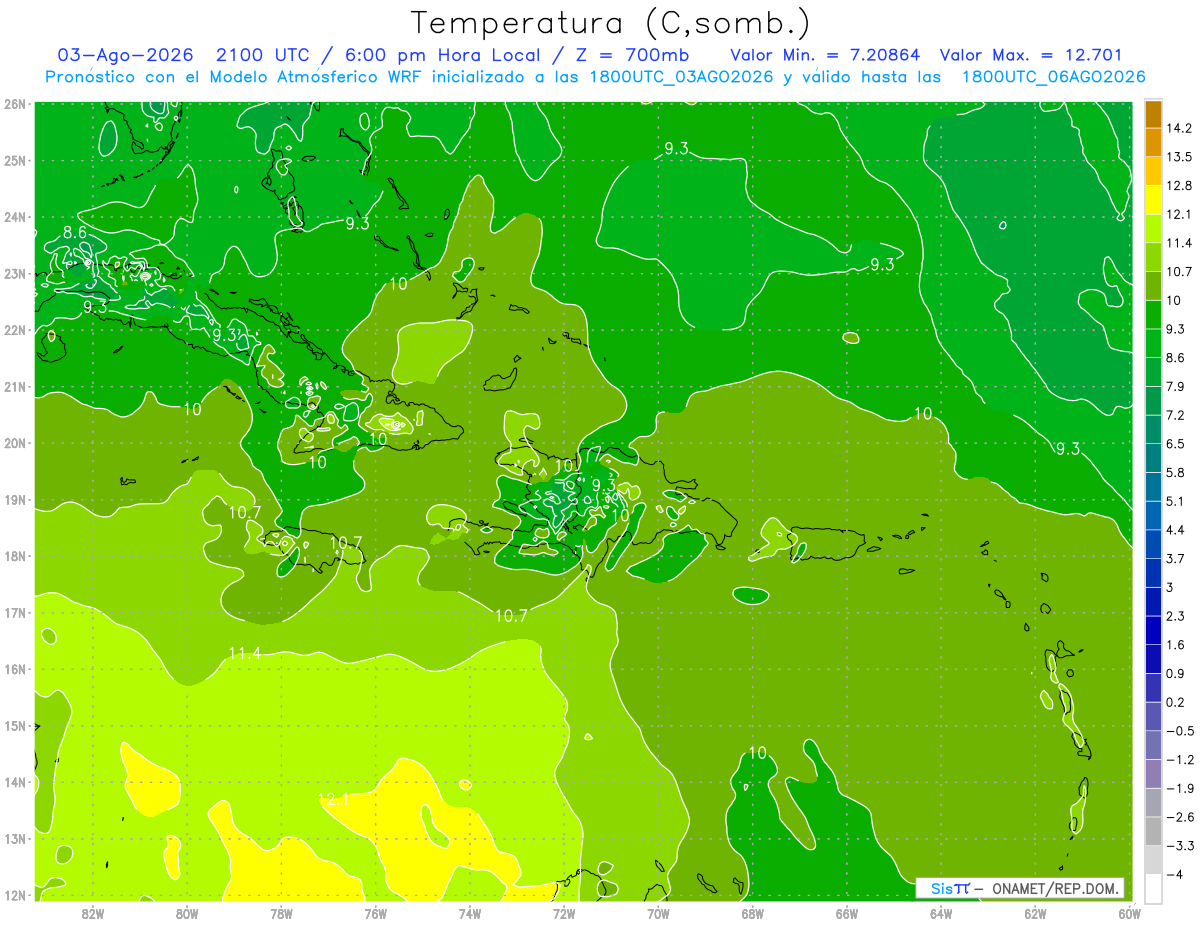Image resolution: width=1200 pixels, height=927 pixels.
Task: Click the latitude axis label '22N'
Action: point(15,330)
